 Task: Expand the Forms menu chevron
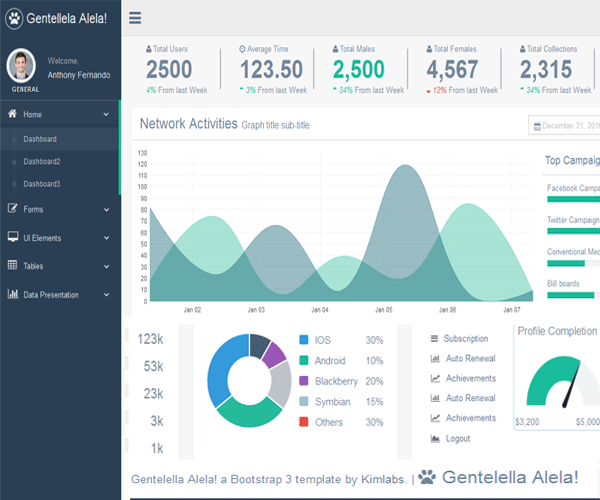(106, 210)
